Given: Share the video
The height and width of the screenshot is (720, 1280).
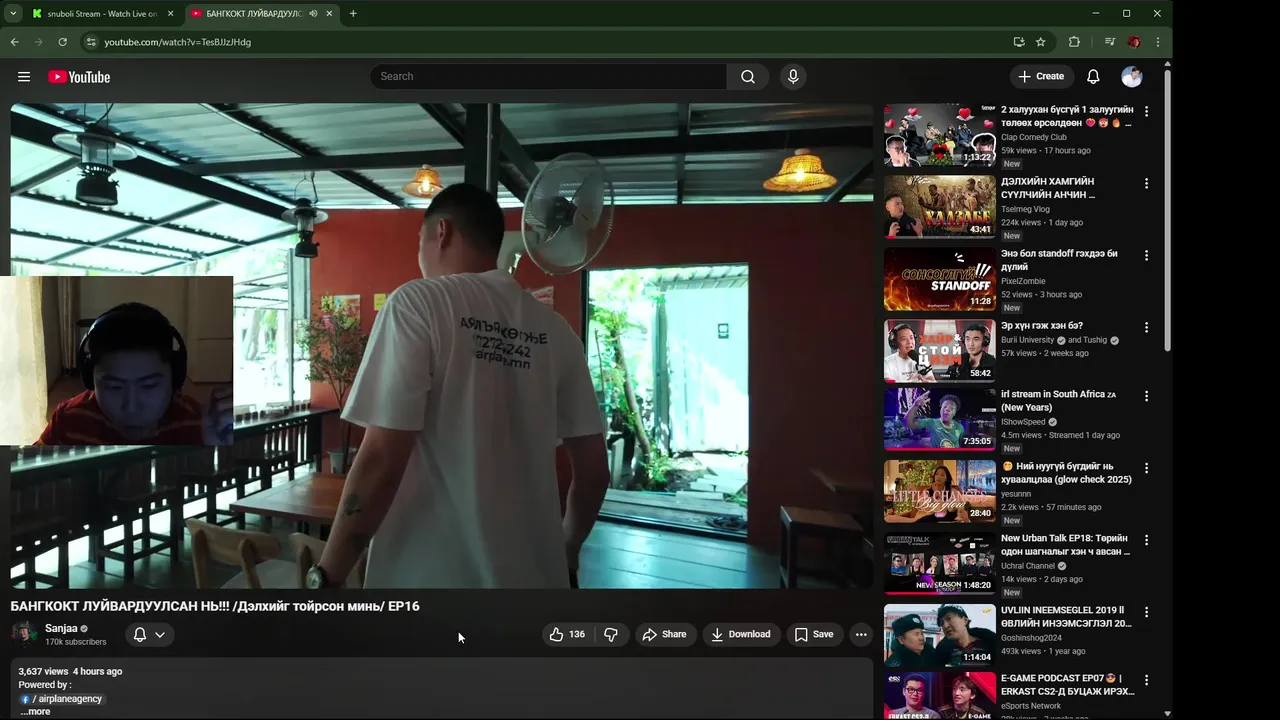Looking at the screenshot, I should tap(664, 634).
